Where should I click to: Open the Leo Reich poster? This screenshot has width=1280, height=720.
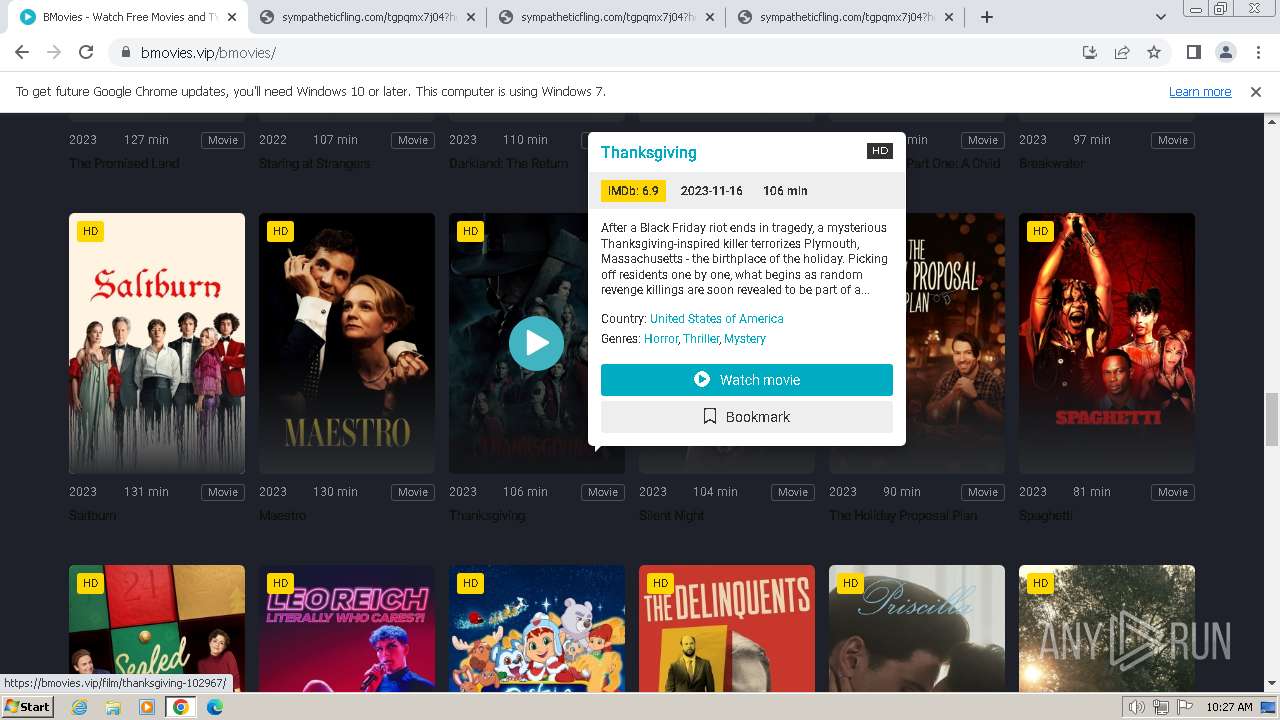(x=347, y=629)
